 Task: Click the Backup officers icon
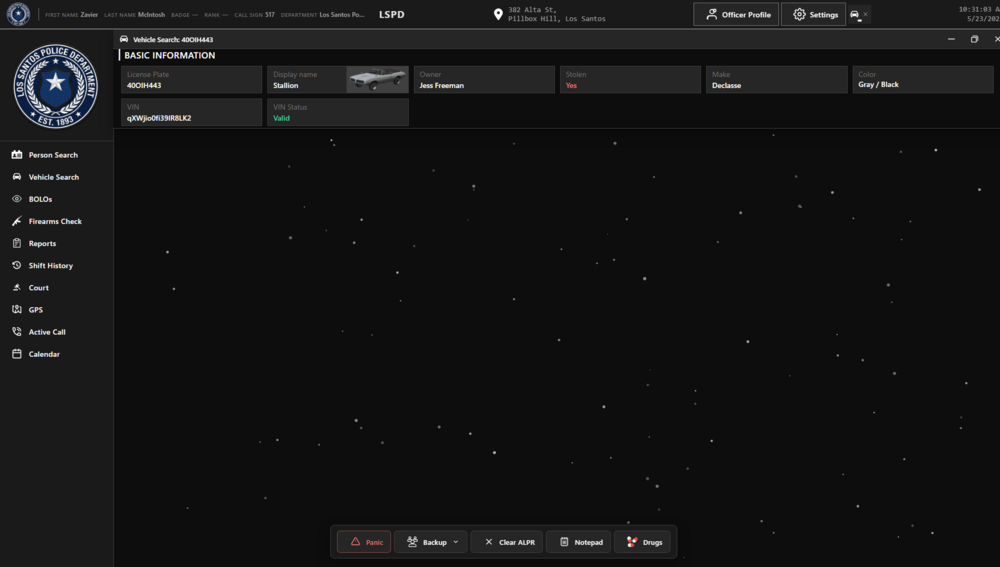(412, 542)
